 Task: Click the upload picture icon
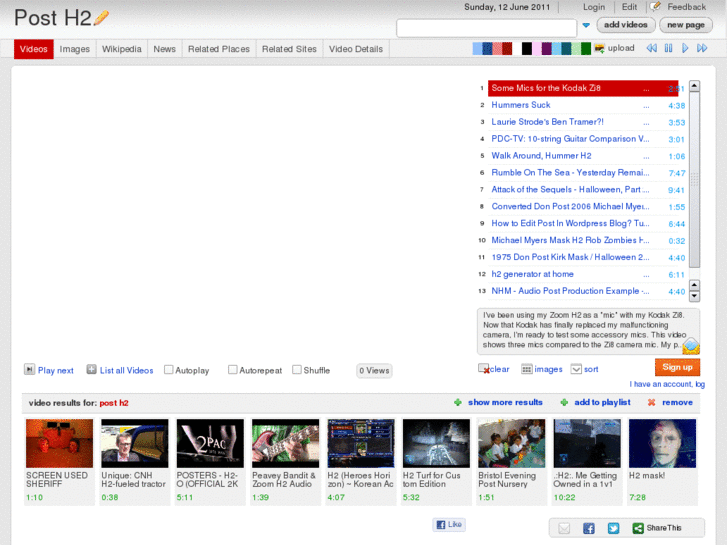tap(599, 48)
